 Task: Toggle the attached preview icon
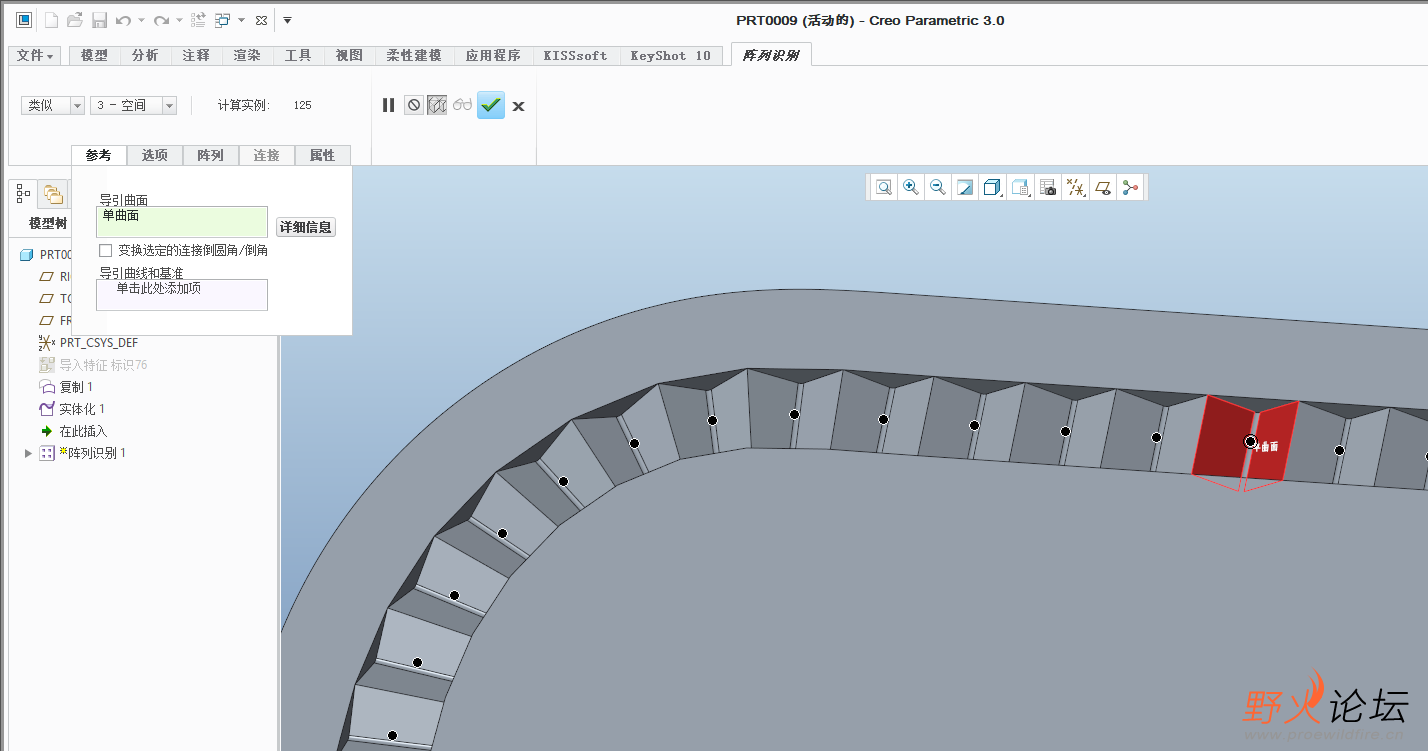[x=437, y=105]
